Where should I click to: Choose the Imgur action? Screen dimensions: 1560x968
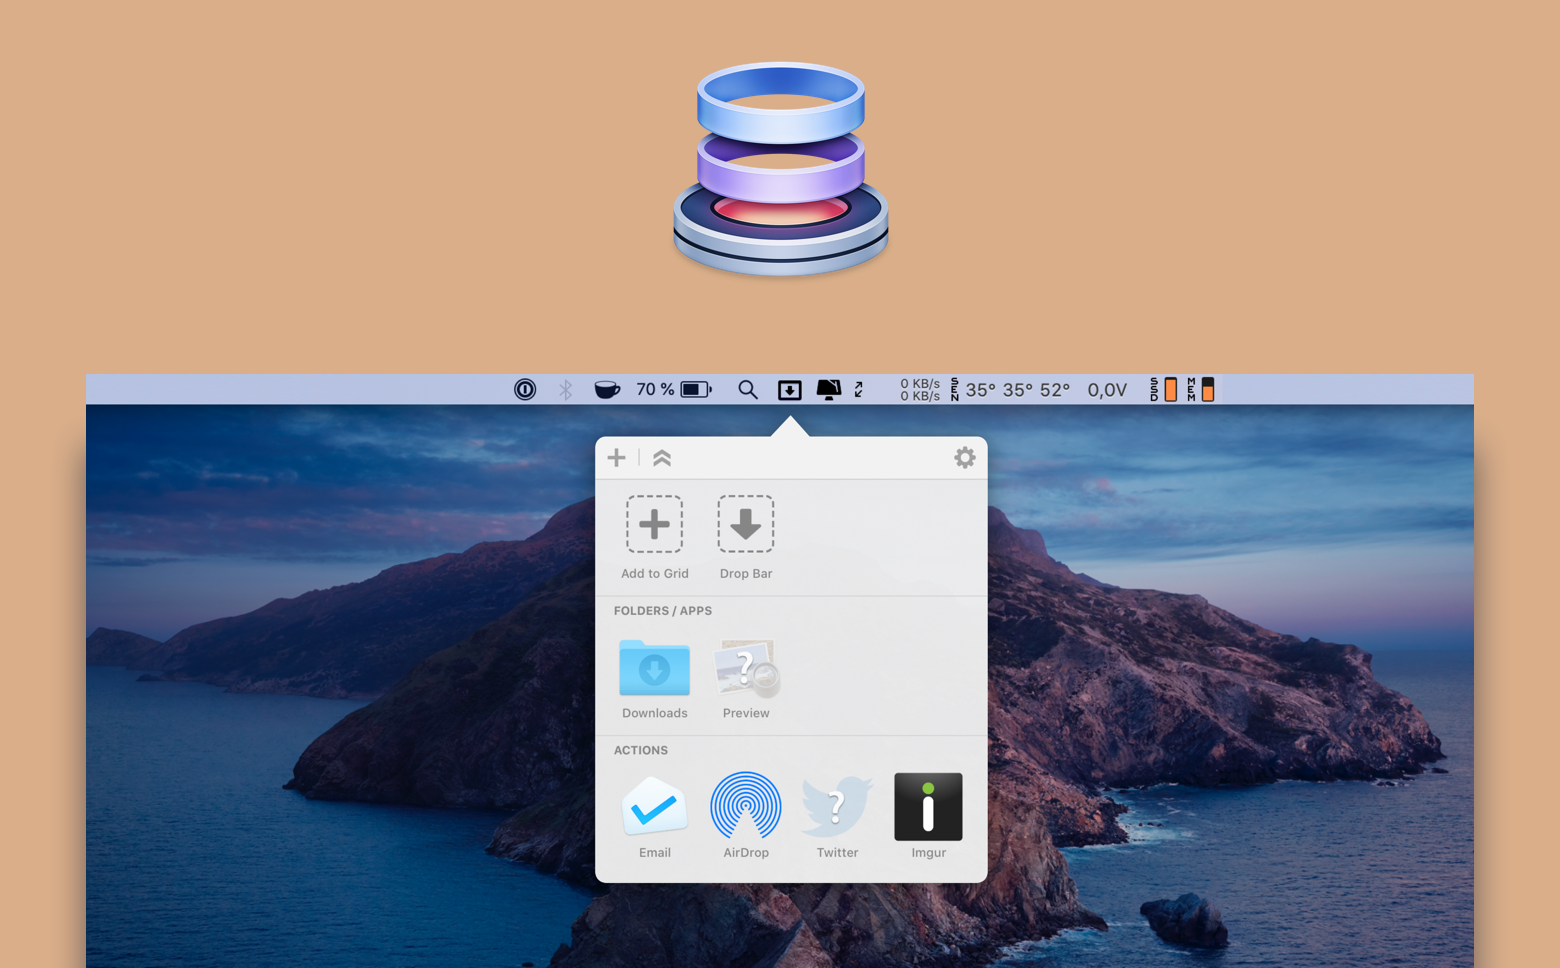[928, 816]
